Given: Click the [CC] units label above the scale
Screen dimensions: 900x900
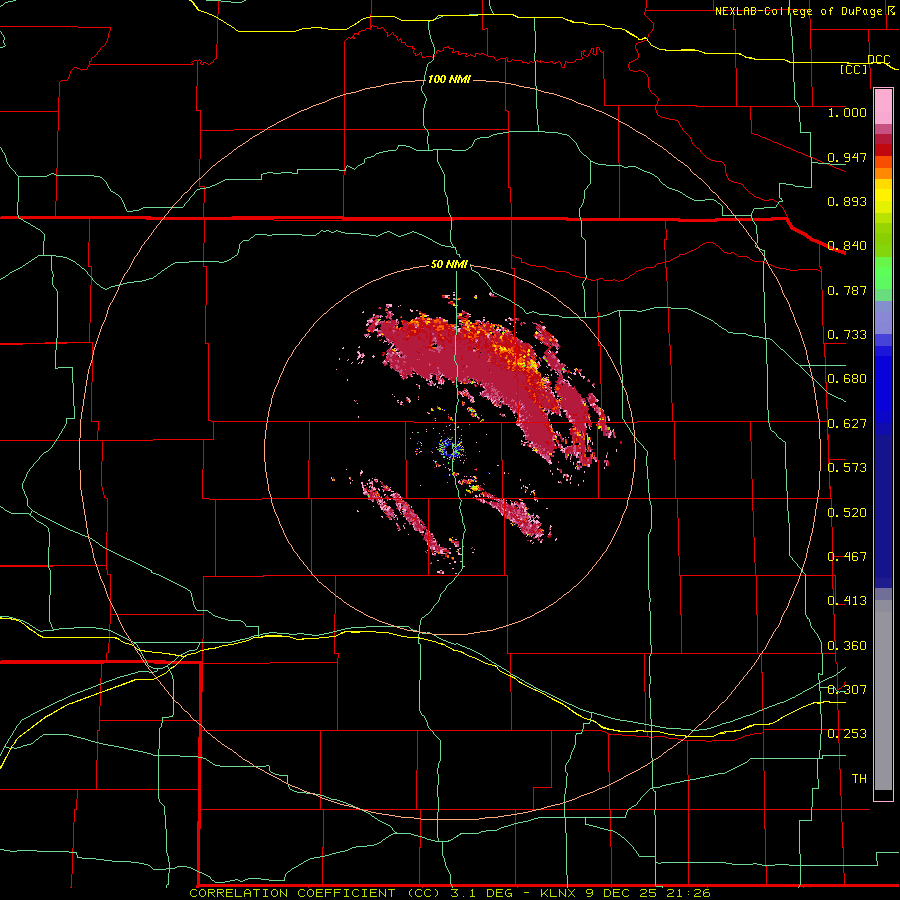Looking at the screenshot, I should (853, 69).
